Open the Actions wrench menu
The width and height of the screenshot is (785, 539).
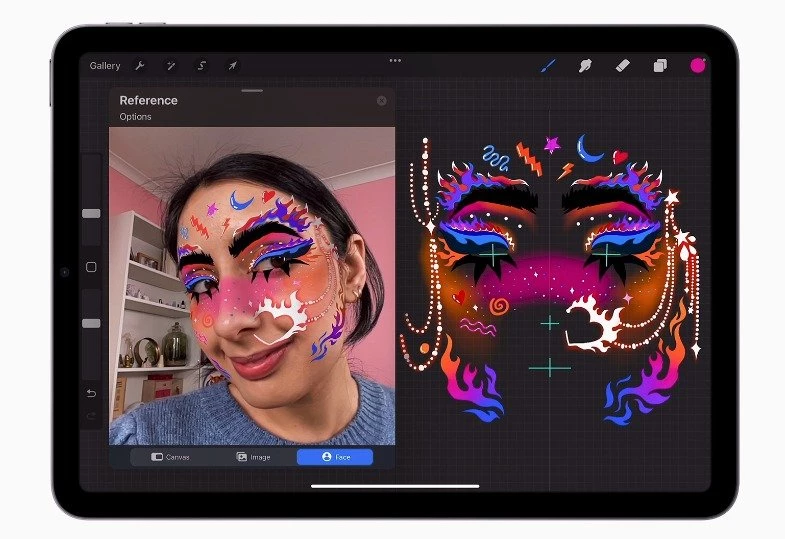140,66
